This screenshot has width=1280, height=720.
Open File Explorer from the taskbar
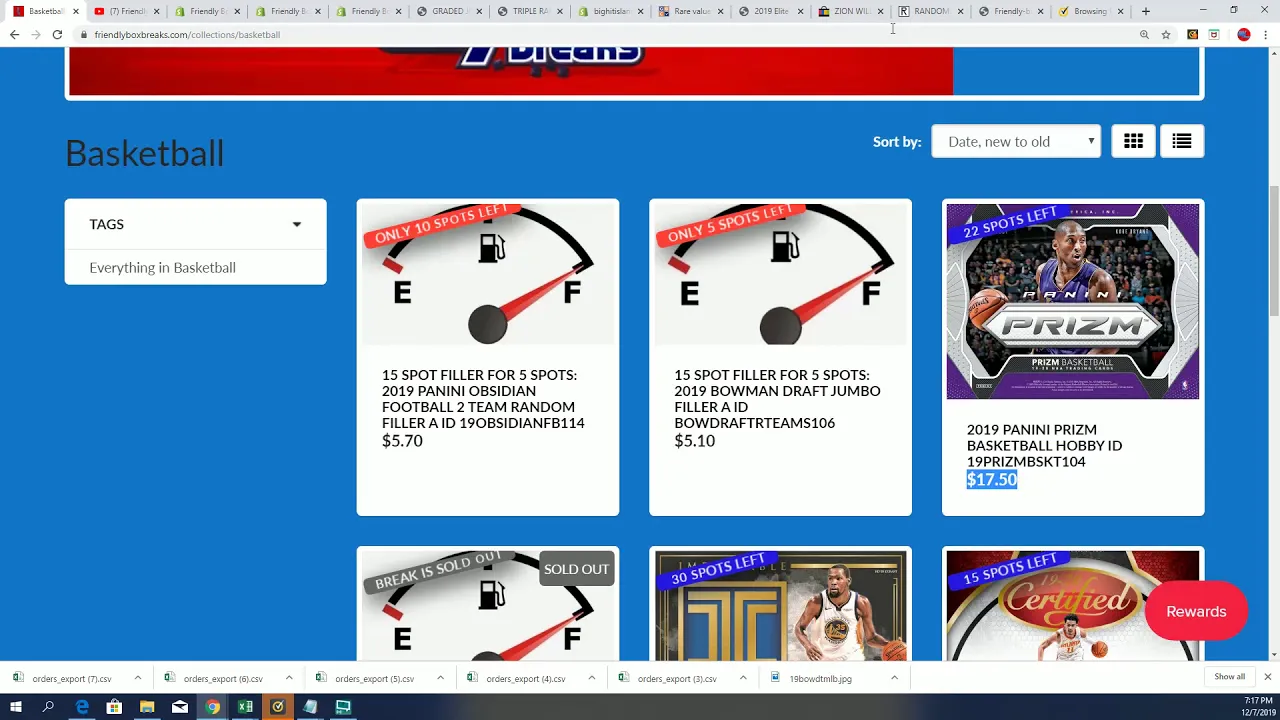[147, 707]
